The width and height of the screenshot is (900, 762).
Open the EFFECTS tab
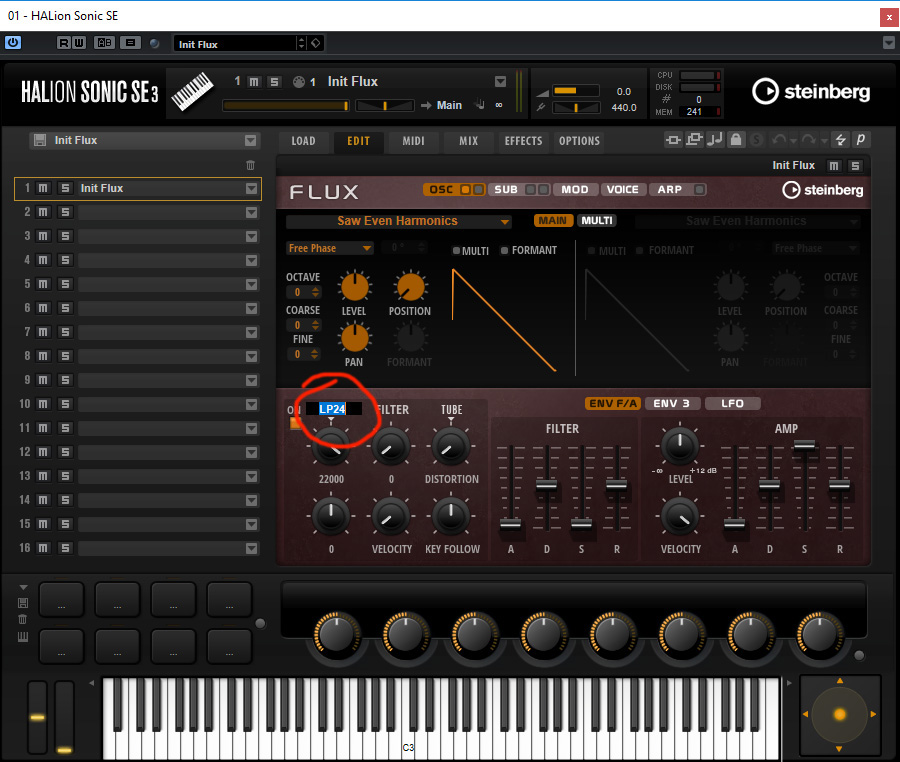coord(523,141)
